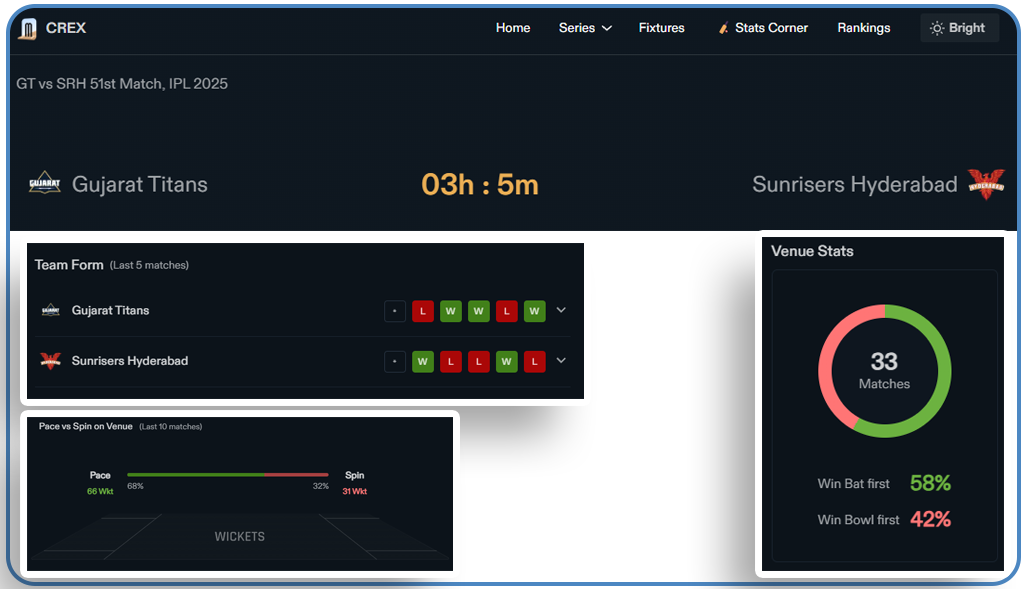Toggle the Bright theme mode
Viewport: 1026px width, 589px height.
pos(958,28)
